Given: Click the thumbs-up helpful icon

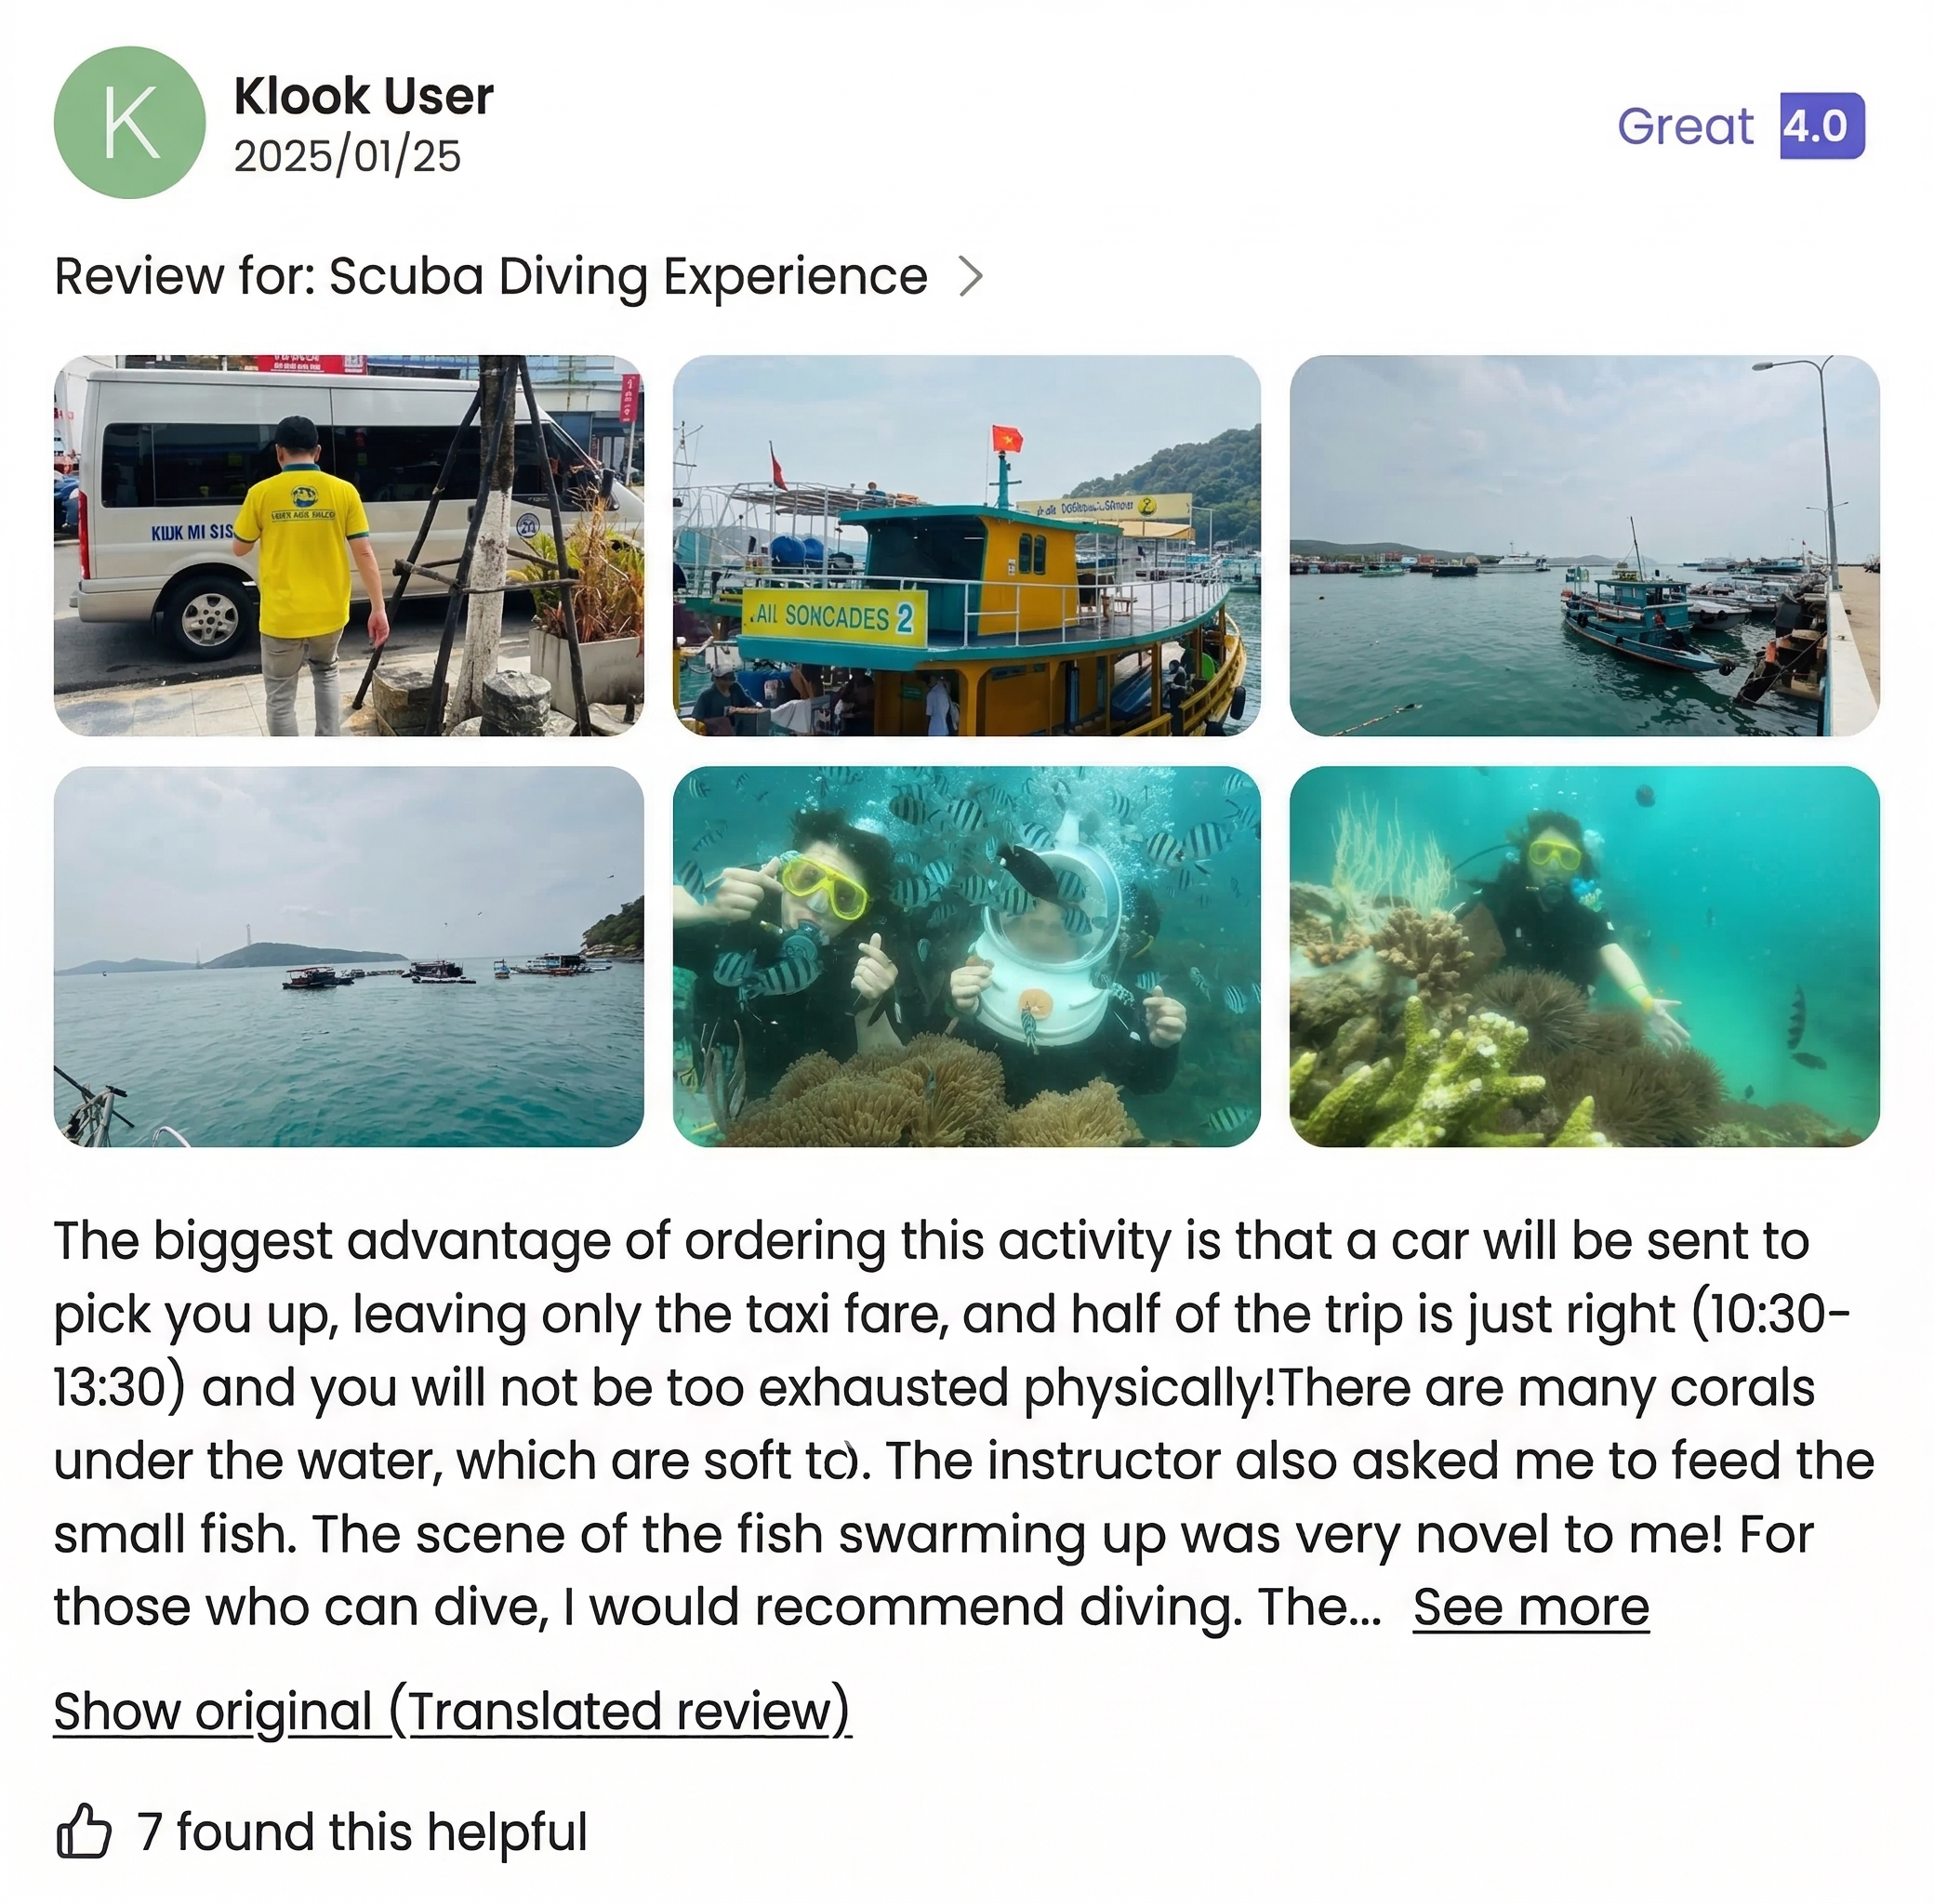Looking at the screenshot, I should pyautogui.click(x=83, y=1832).
